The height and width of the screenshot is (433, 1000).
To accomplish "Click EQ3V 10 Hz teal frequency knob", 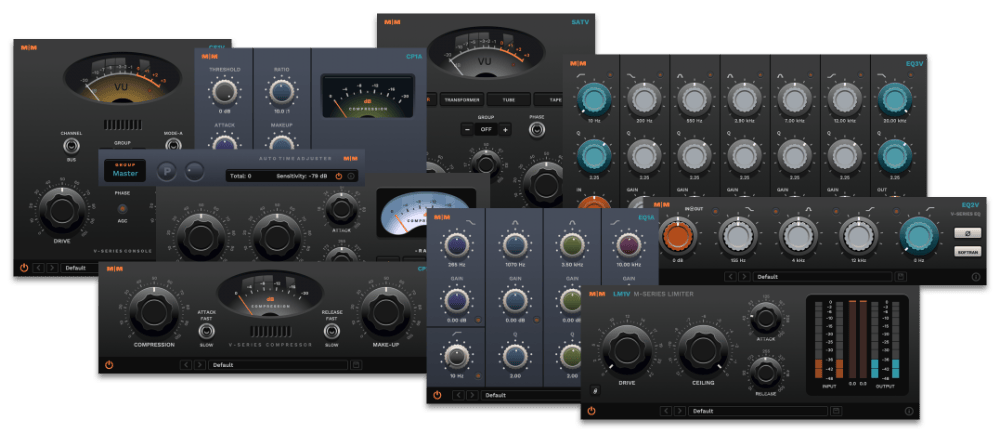I will click(594, 99).
